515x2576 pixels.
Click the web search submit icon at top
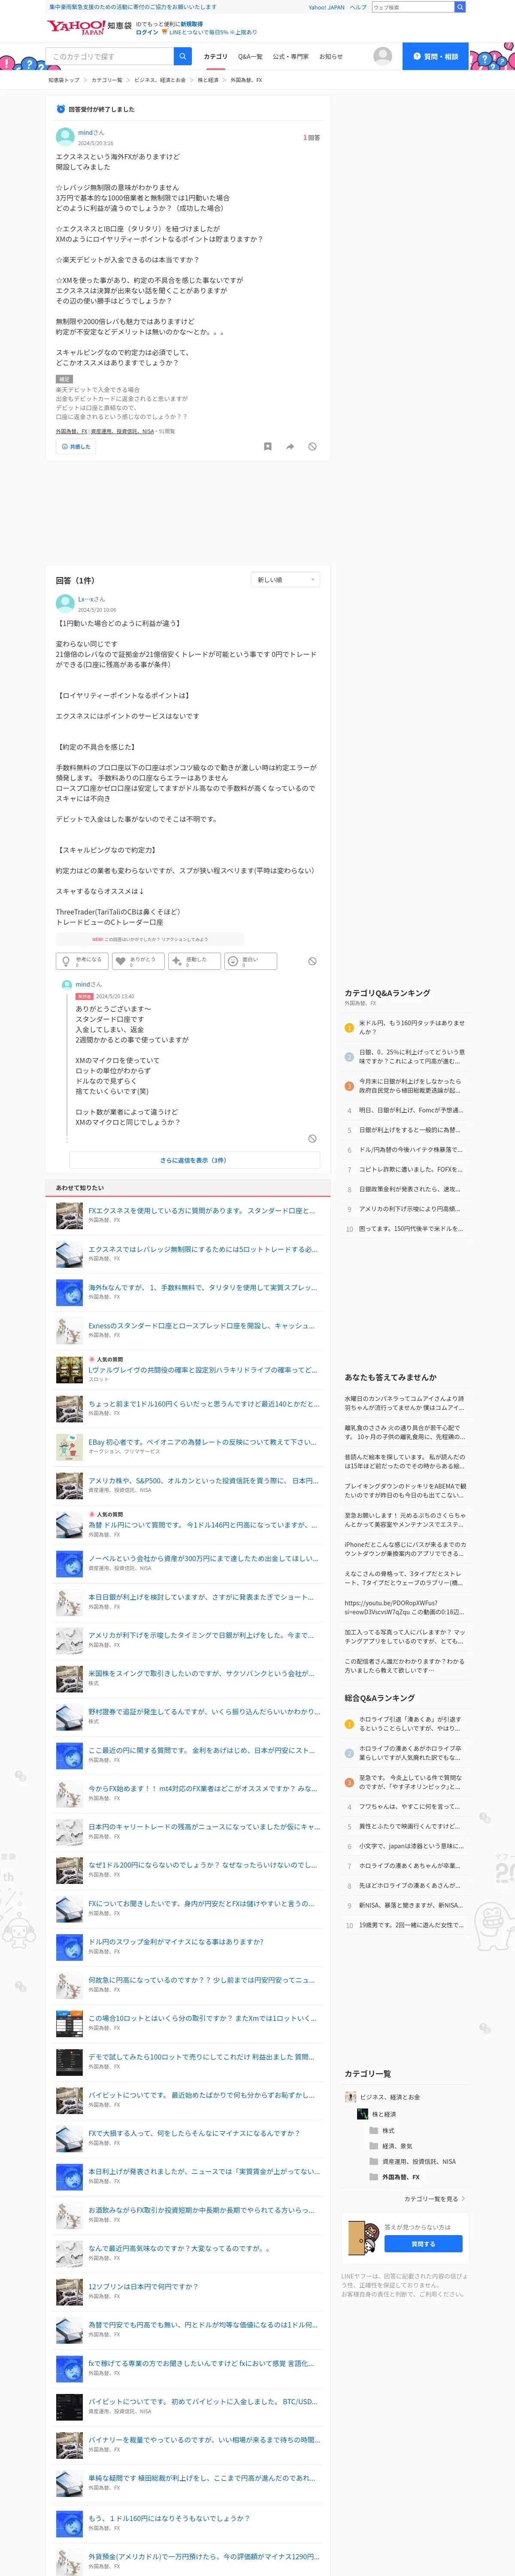[x=460, y=7]
